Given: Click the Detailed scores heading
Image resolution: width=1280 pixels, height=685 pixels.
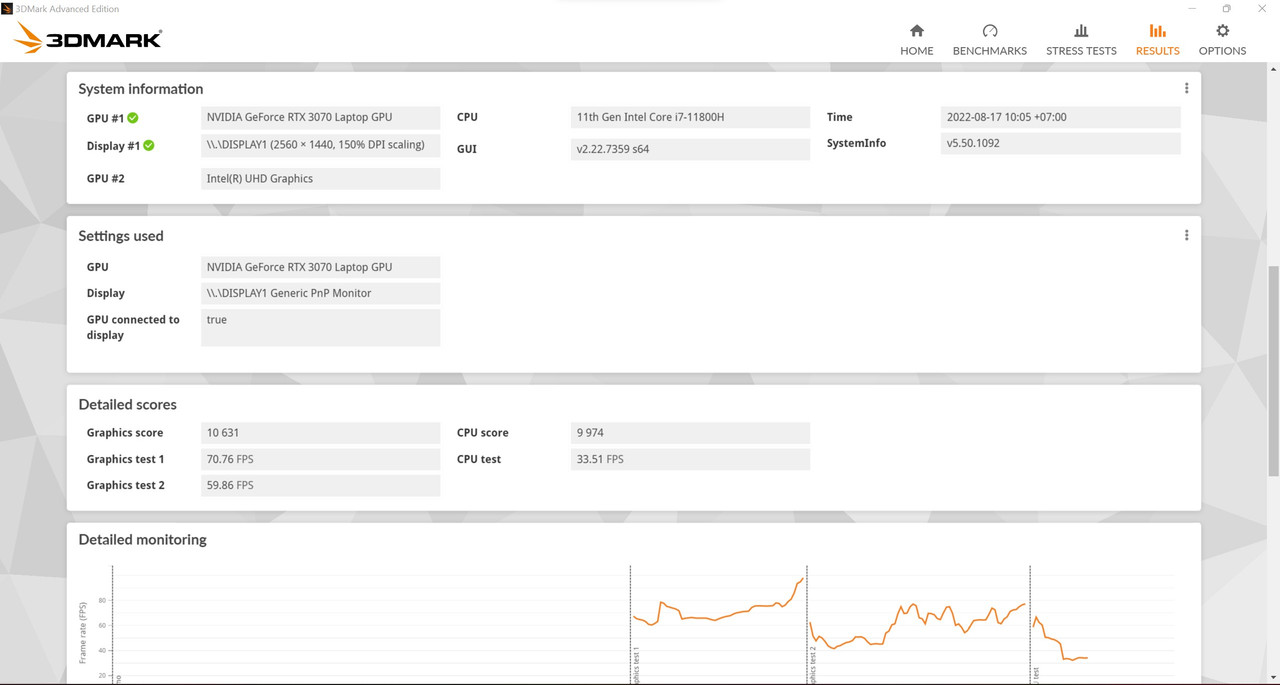Looking at the screenshot, I should point(128,404).
